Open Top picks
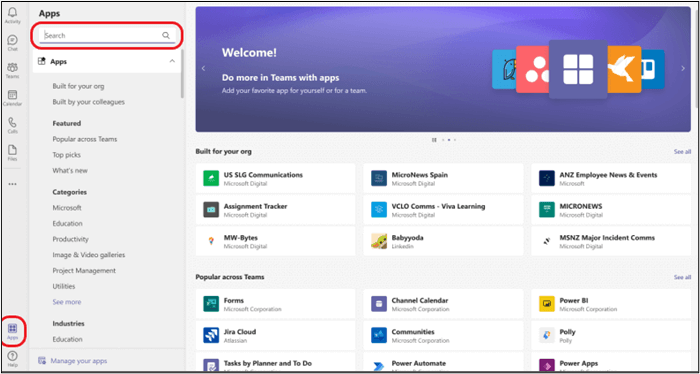Image resolution: width=700 pixels, height=374 pixels. pos(67,155)
